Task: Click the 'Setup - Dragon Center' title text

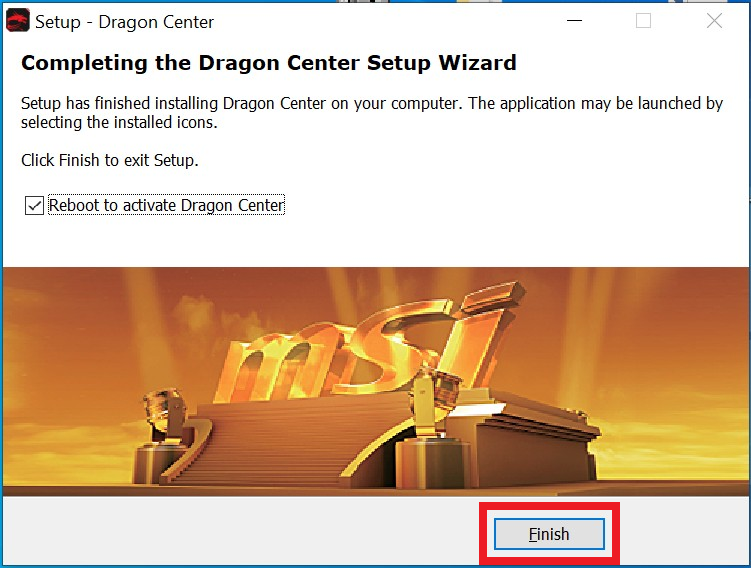Action: click(125, 22)
